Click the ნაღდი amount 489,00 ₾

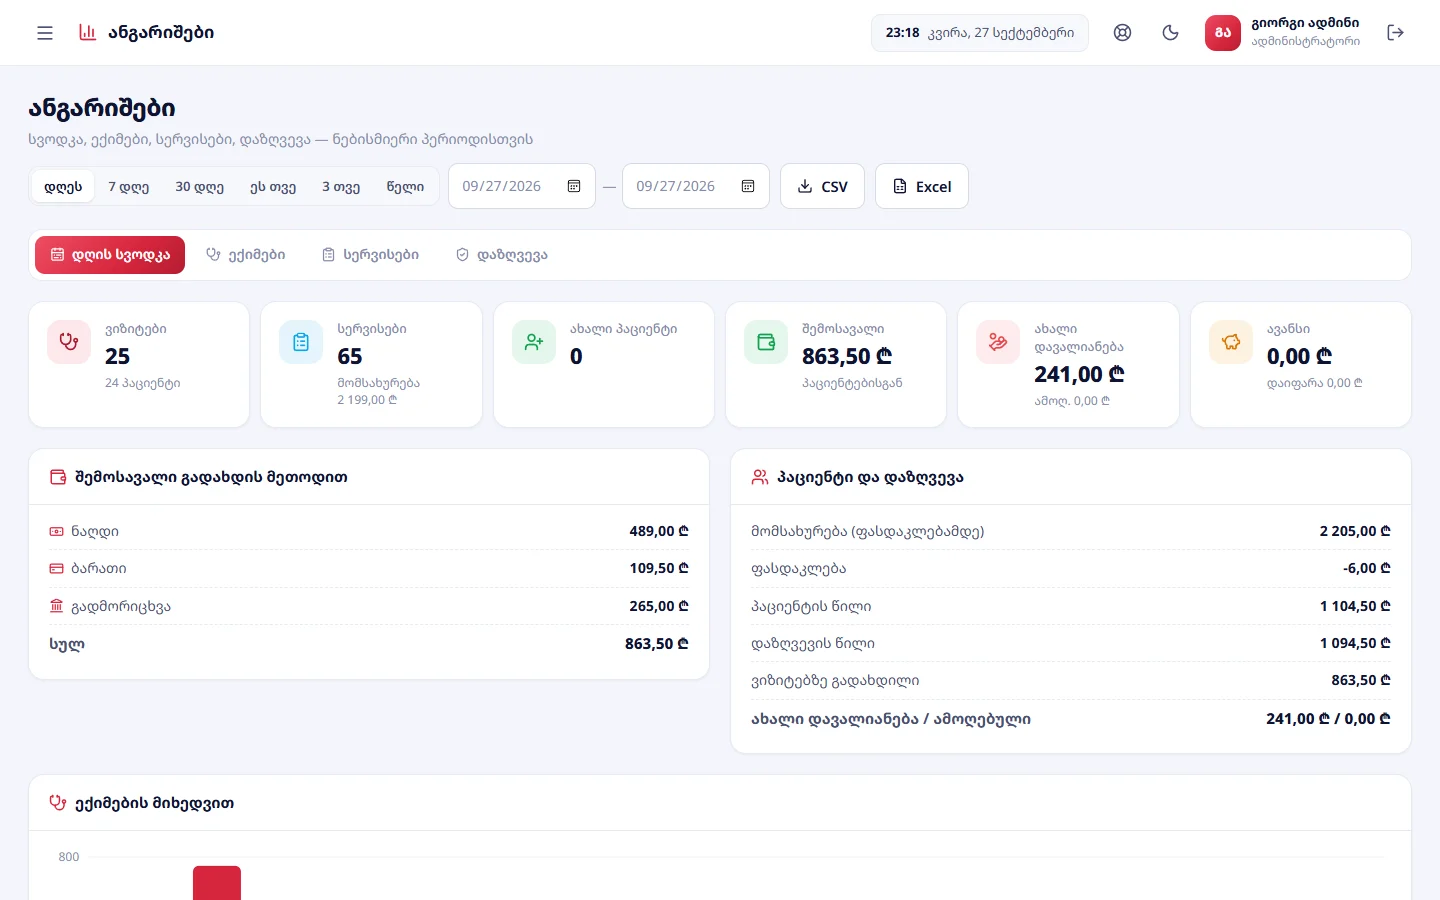click(659, 531)
